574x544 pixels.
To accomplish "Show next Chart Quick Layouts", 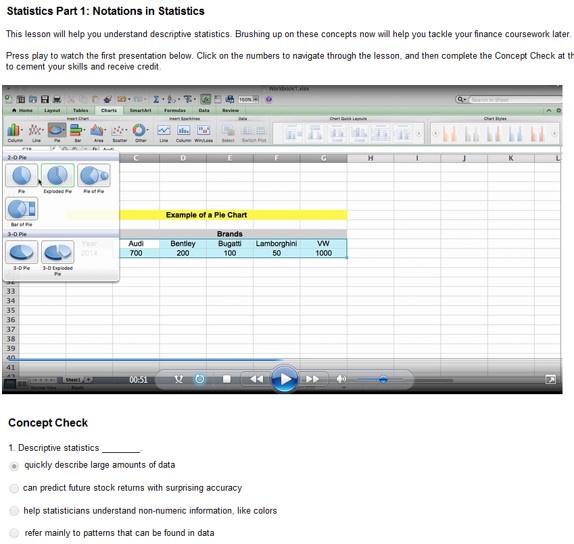I will (418, 134).
